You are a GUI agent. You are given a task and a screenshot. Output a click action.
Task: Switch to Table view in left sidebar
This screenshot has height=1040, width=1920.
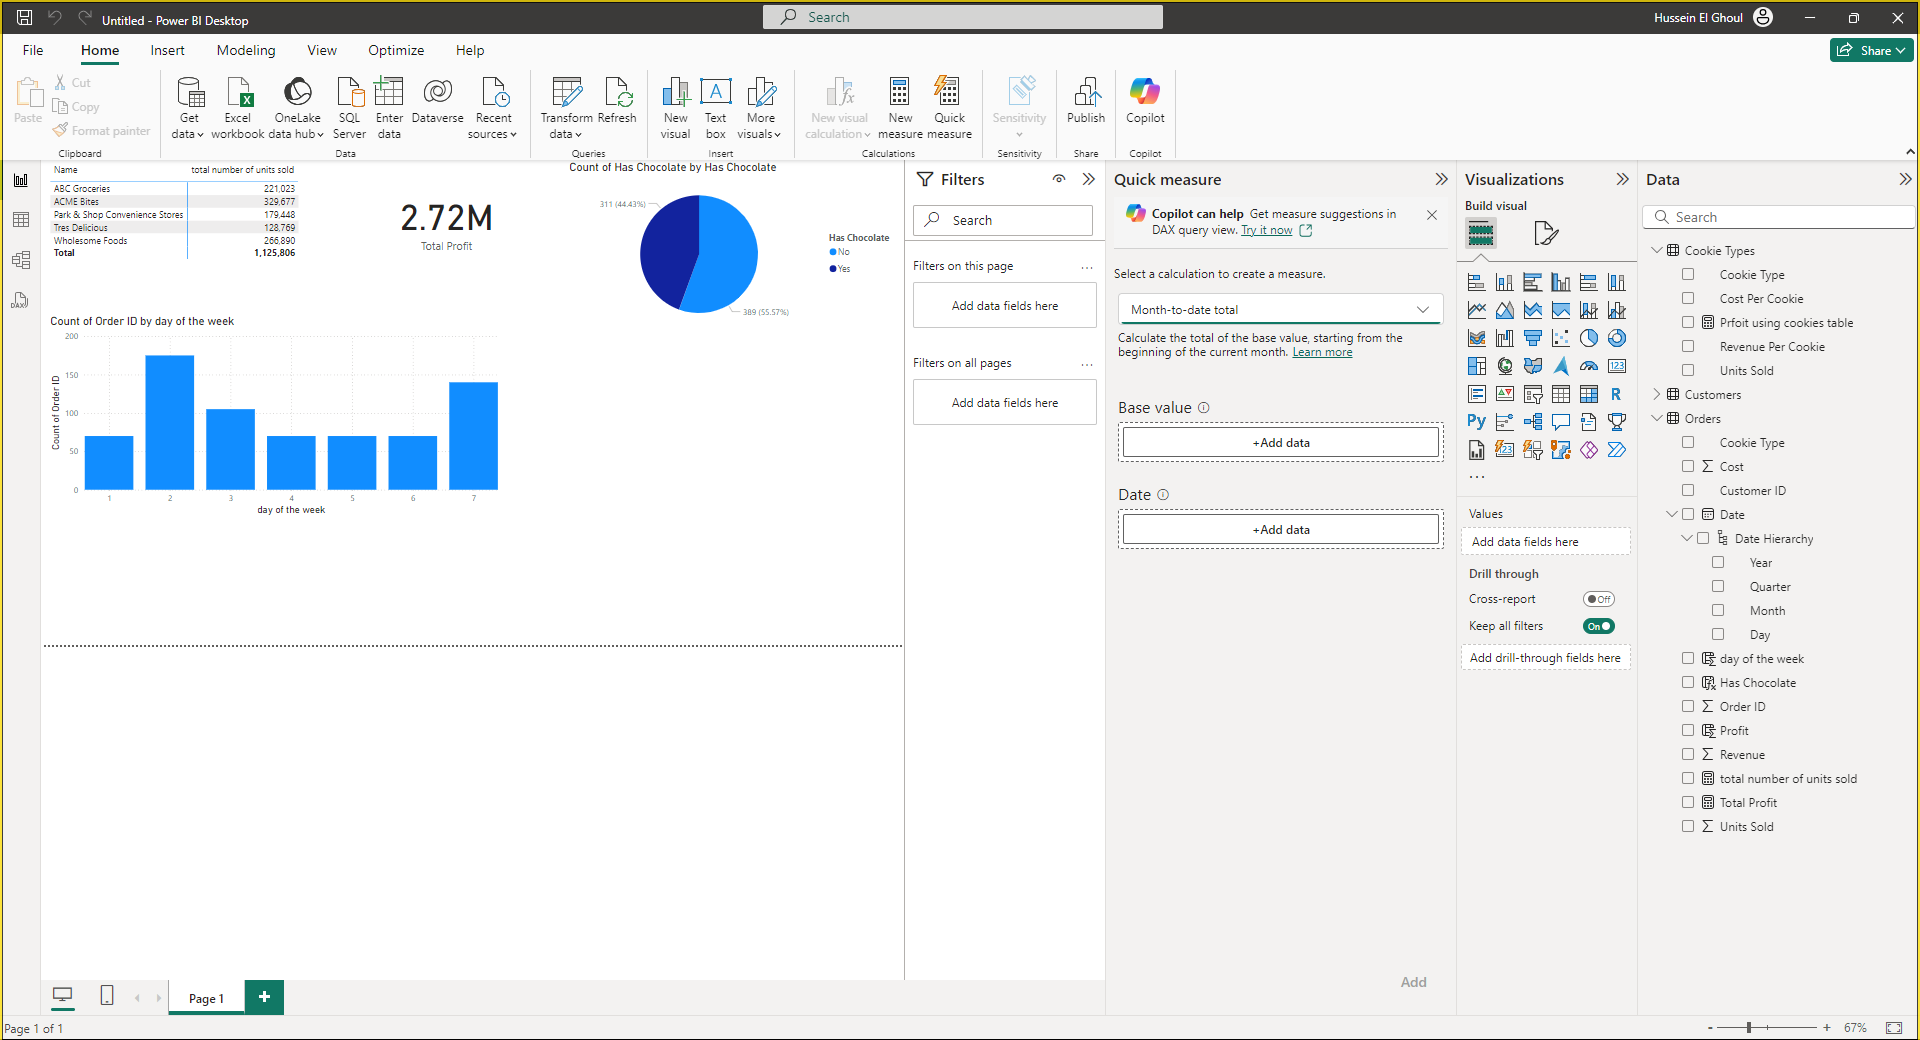[x=21, y=220]
